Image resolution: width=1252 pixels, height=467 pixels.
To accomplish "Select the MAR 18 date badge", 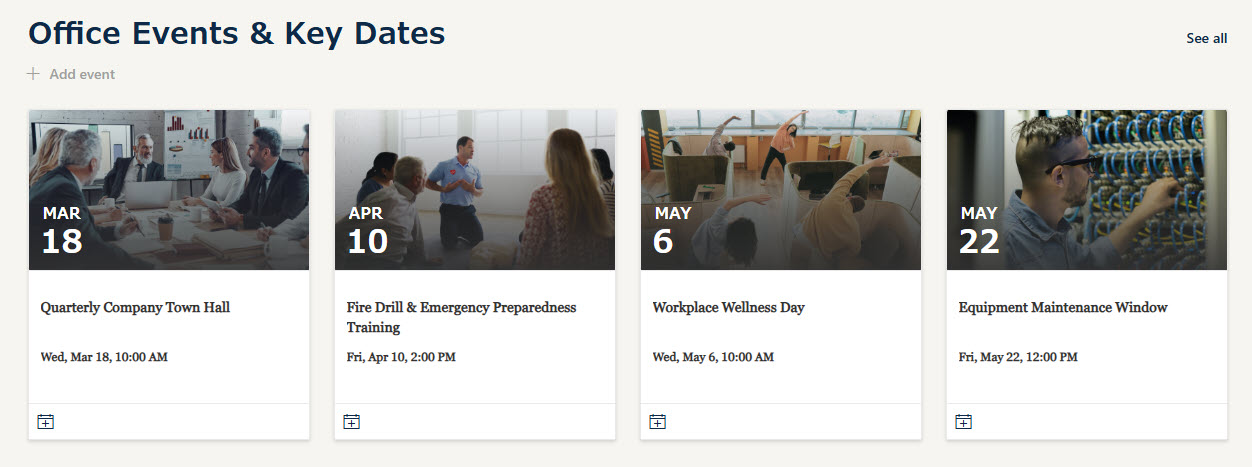I will point(62,231).
